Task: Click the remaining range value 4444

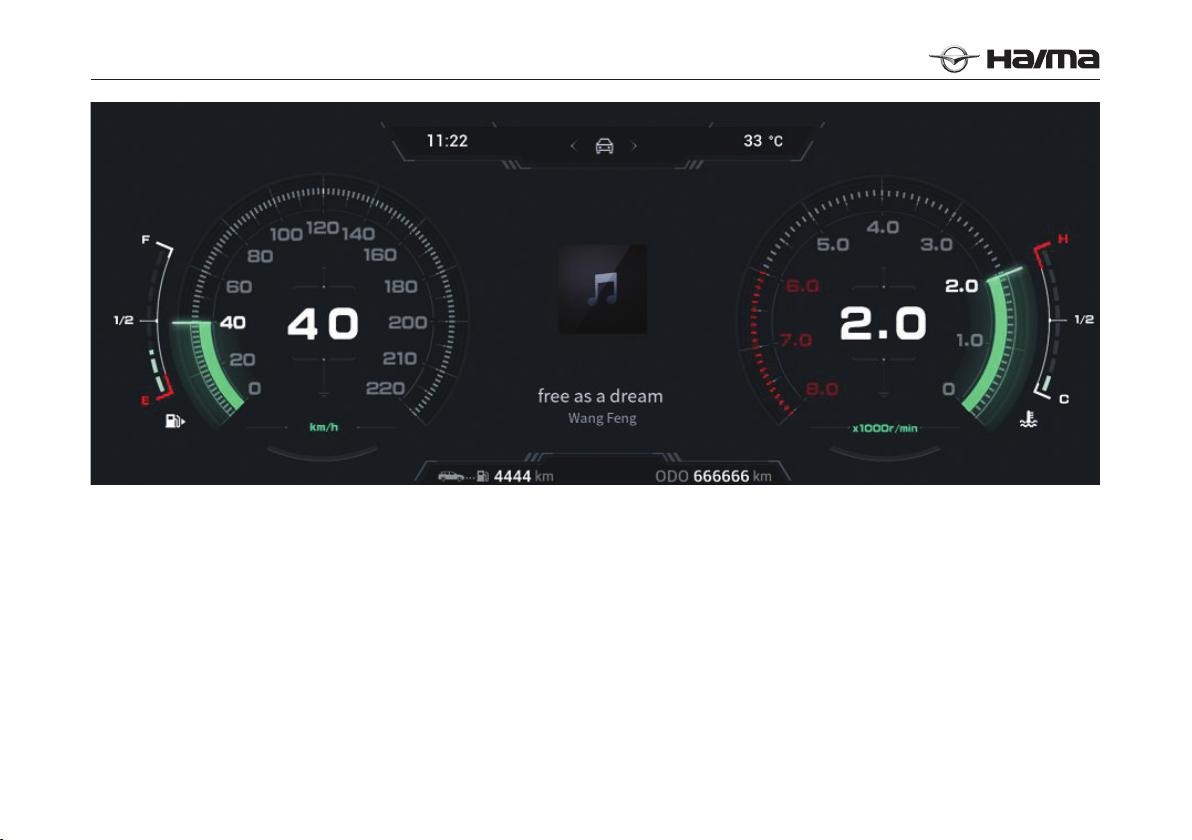Action: point(512,477)
